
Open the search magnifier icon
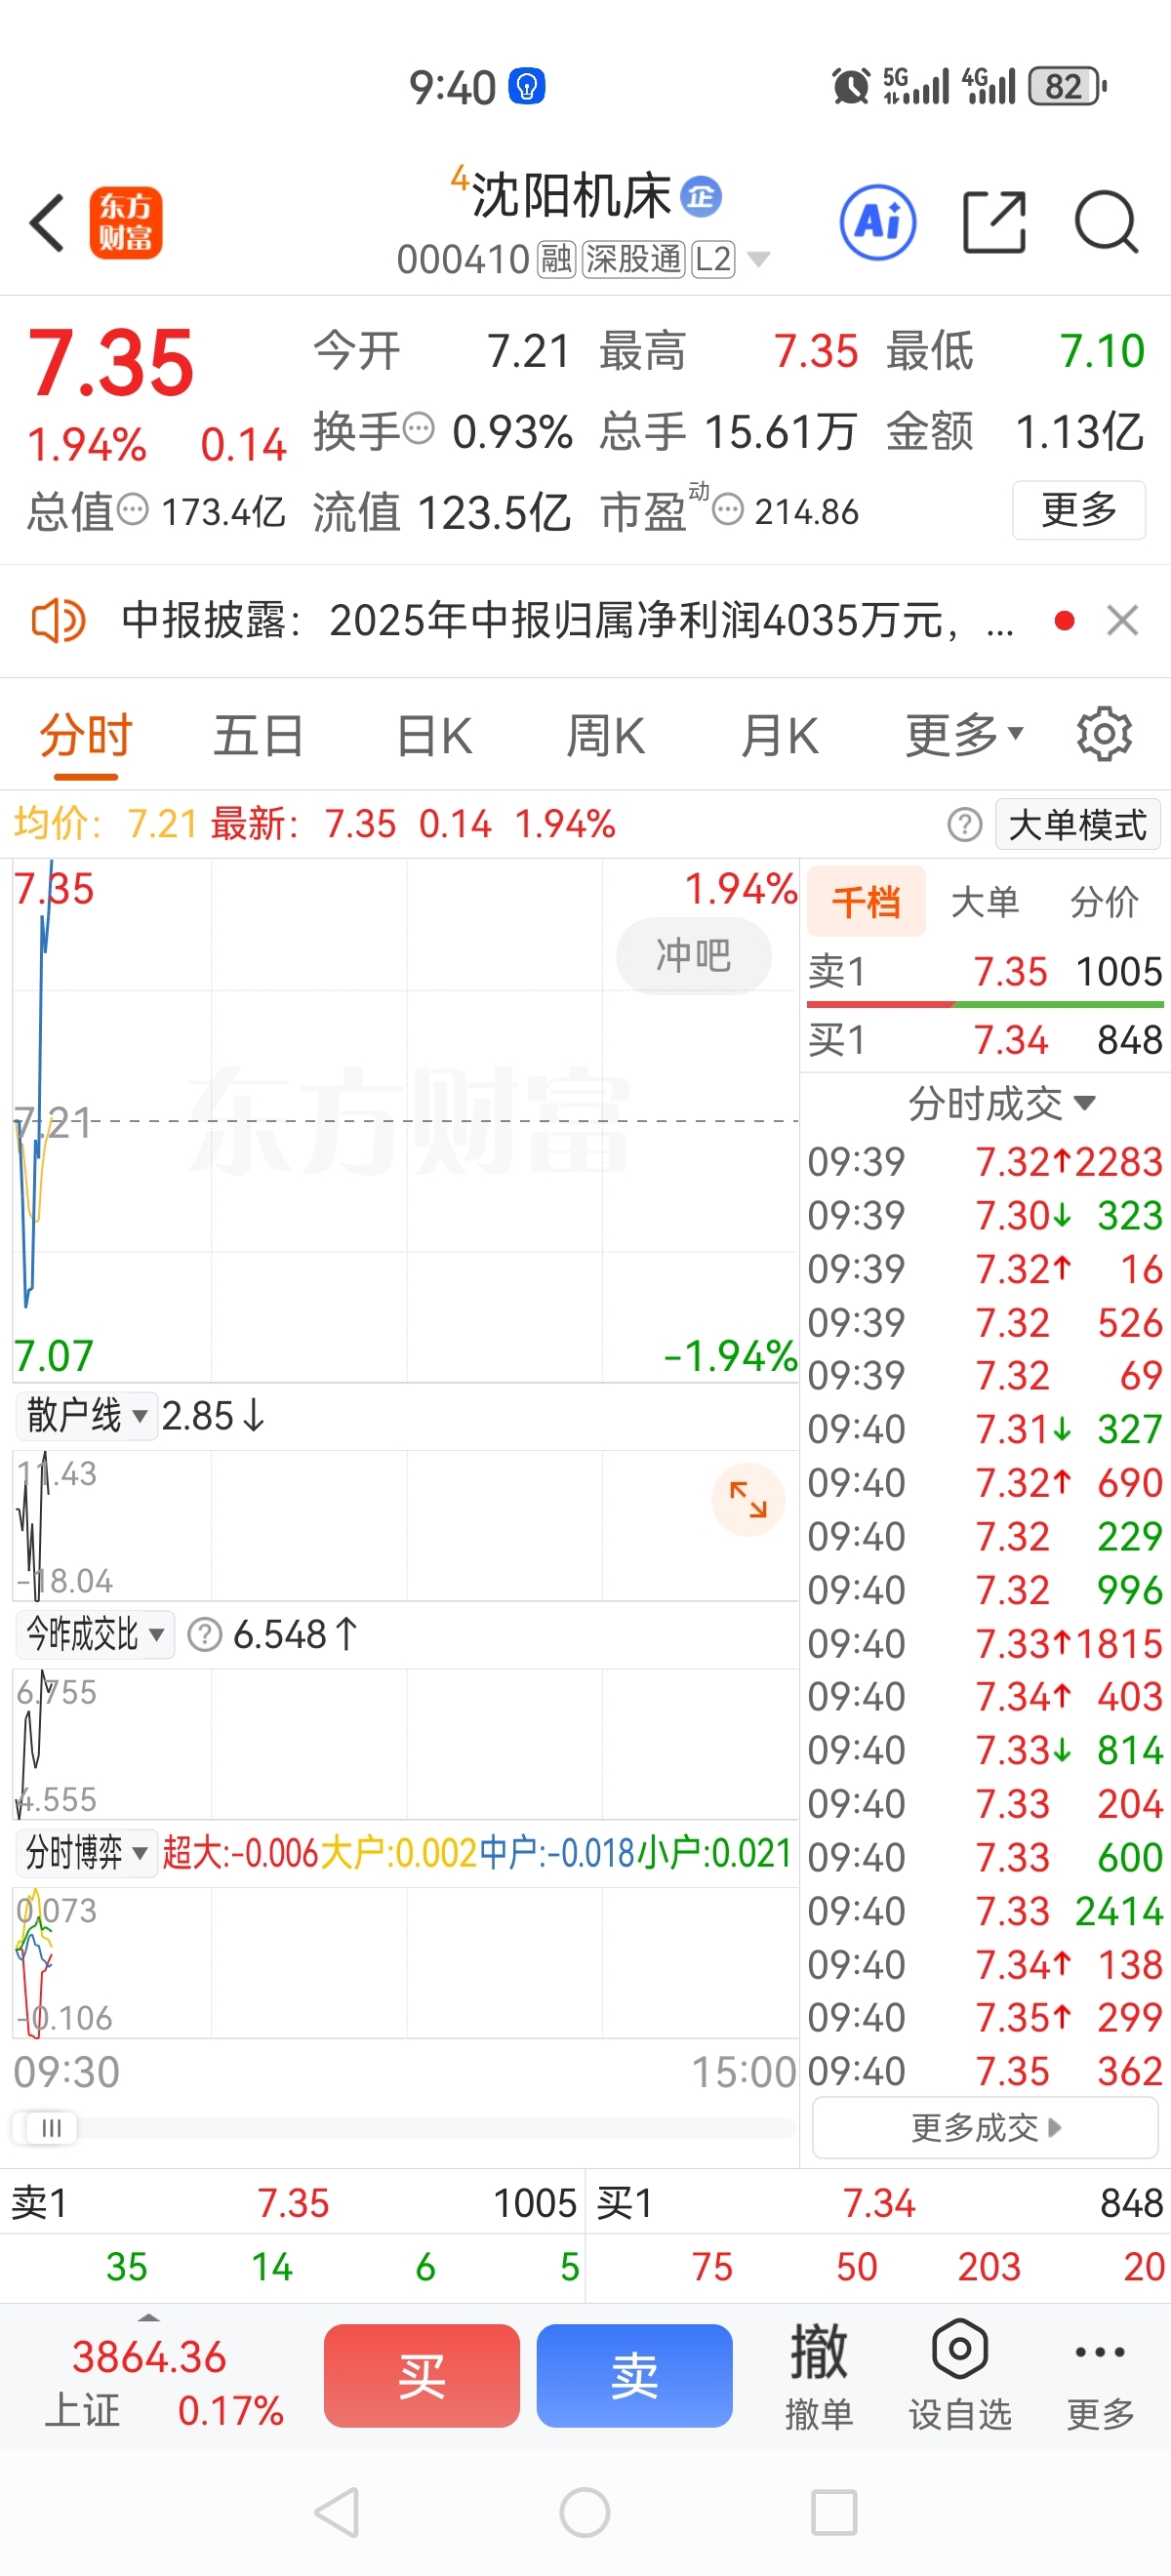point(1106,222)
